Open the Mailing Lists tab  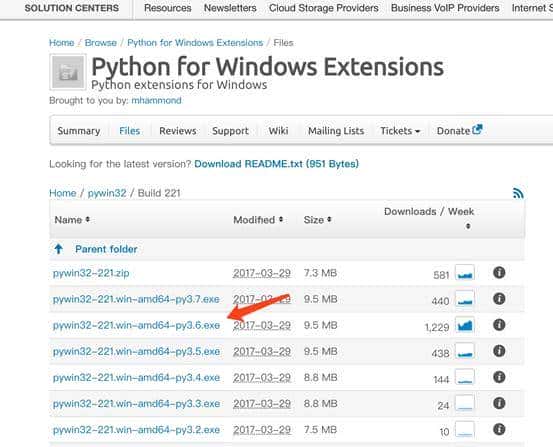click(336, 131)
